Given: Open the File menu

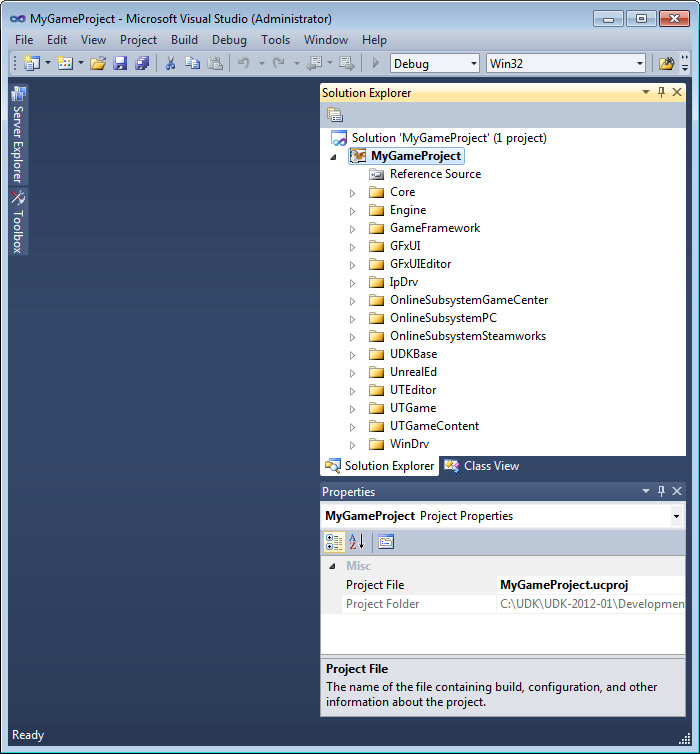Looking at the screenshot, I should [24, 40].
